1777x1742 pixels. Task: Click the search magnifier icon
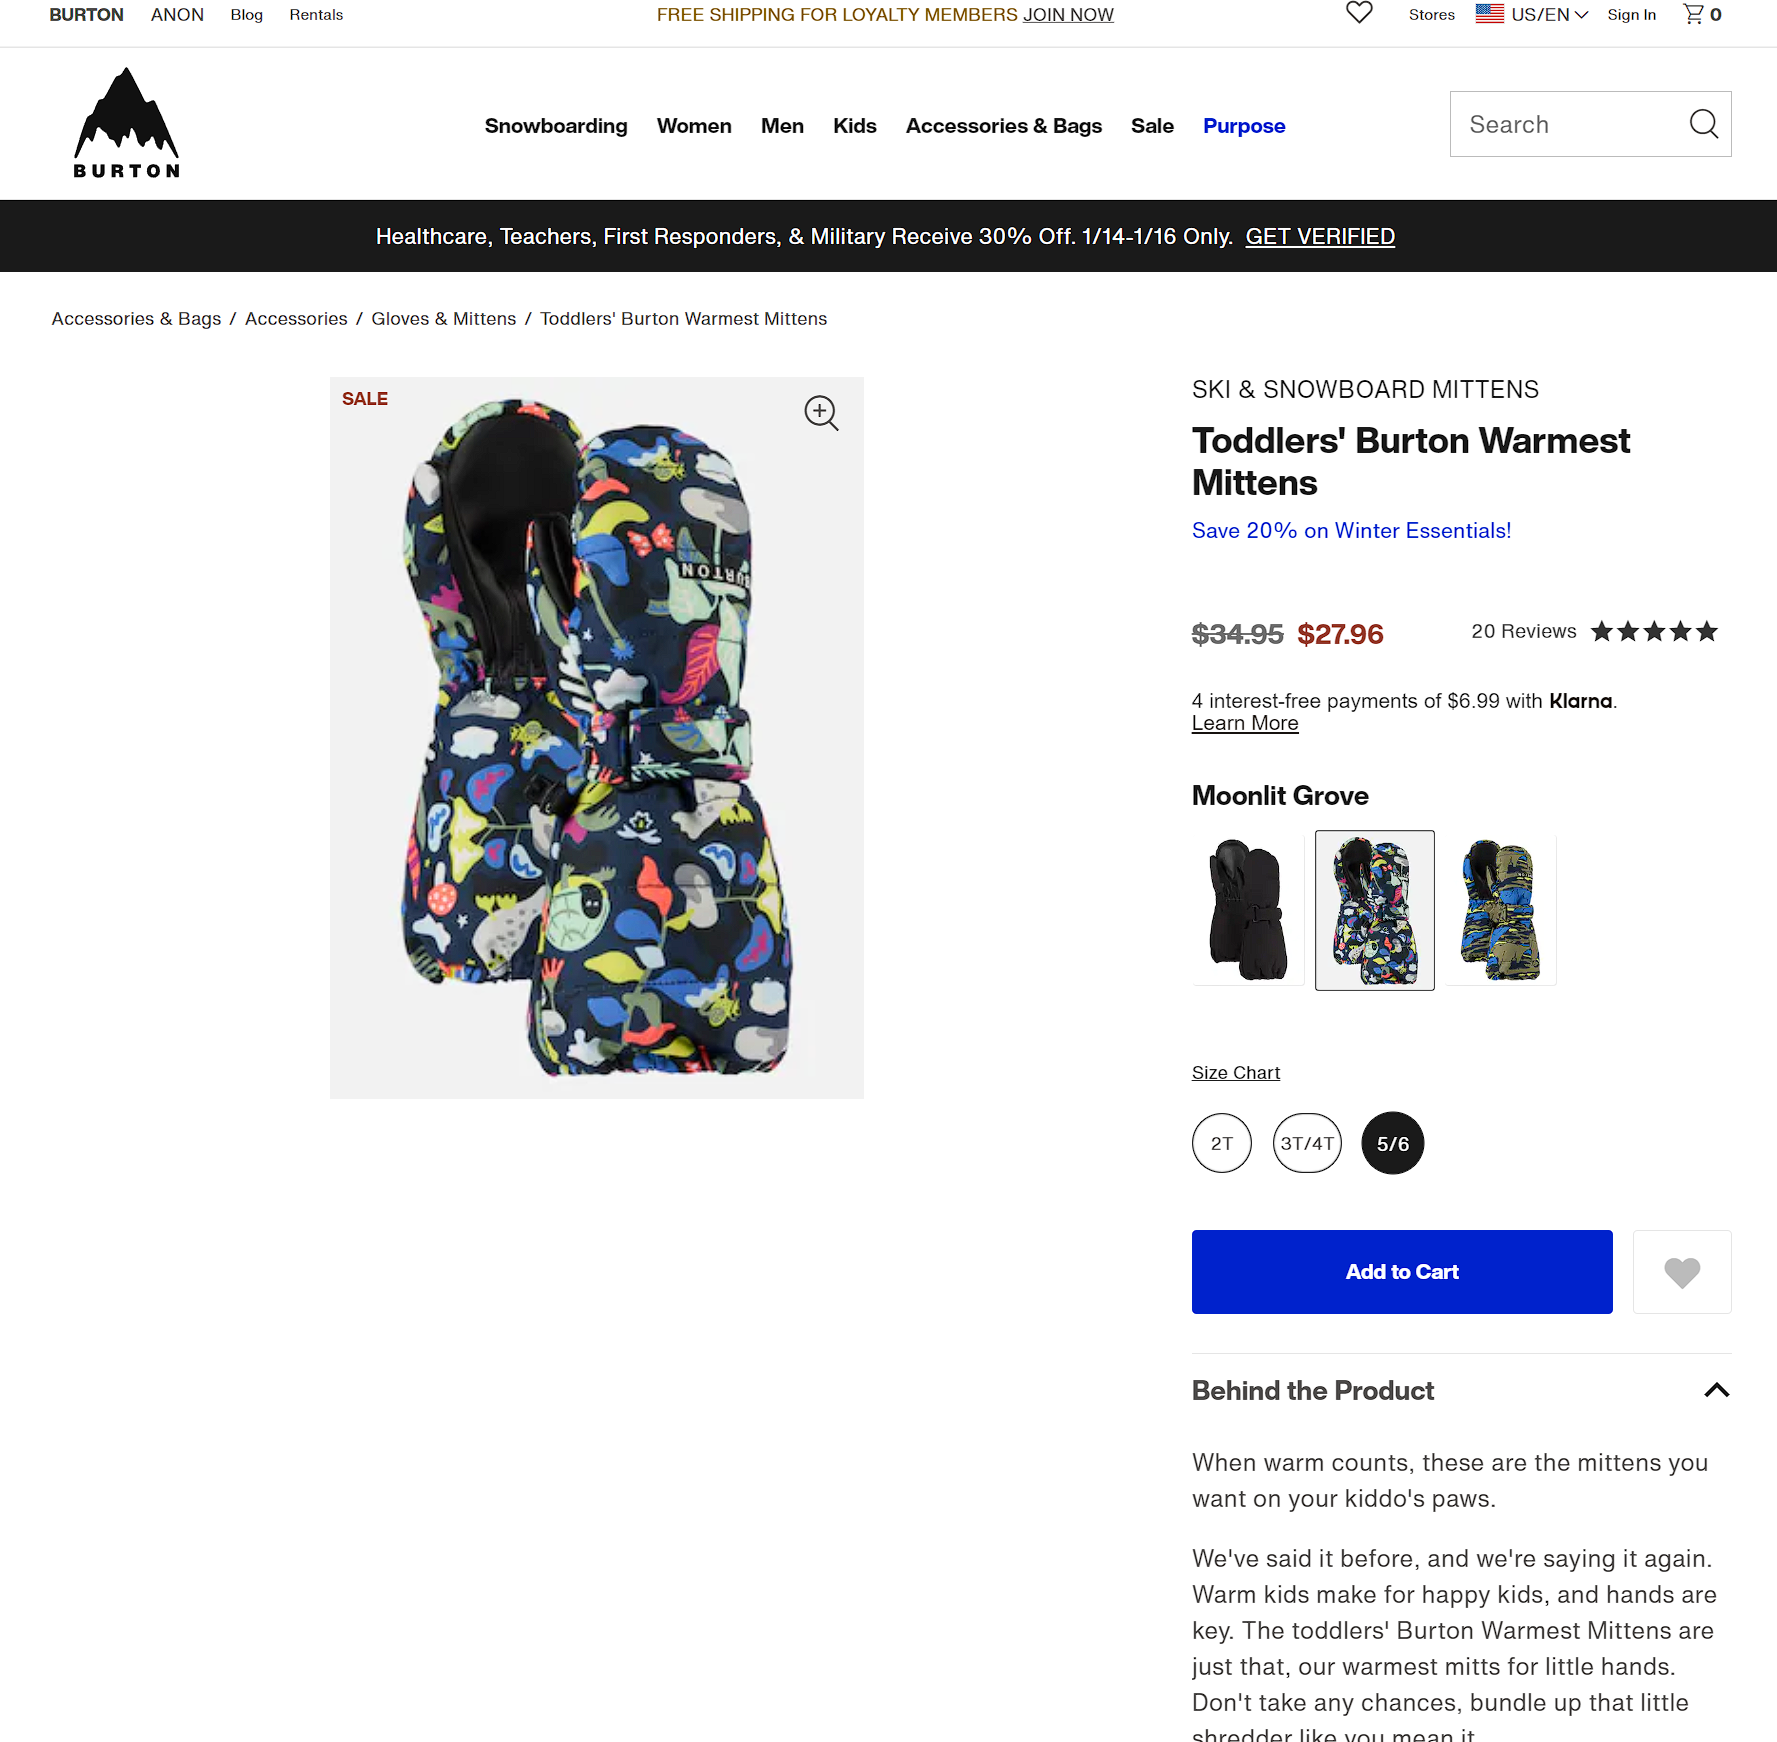pos(1704,124)
